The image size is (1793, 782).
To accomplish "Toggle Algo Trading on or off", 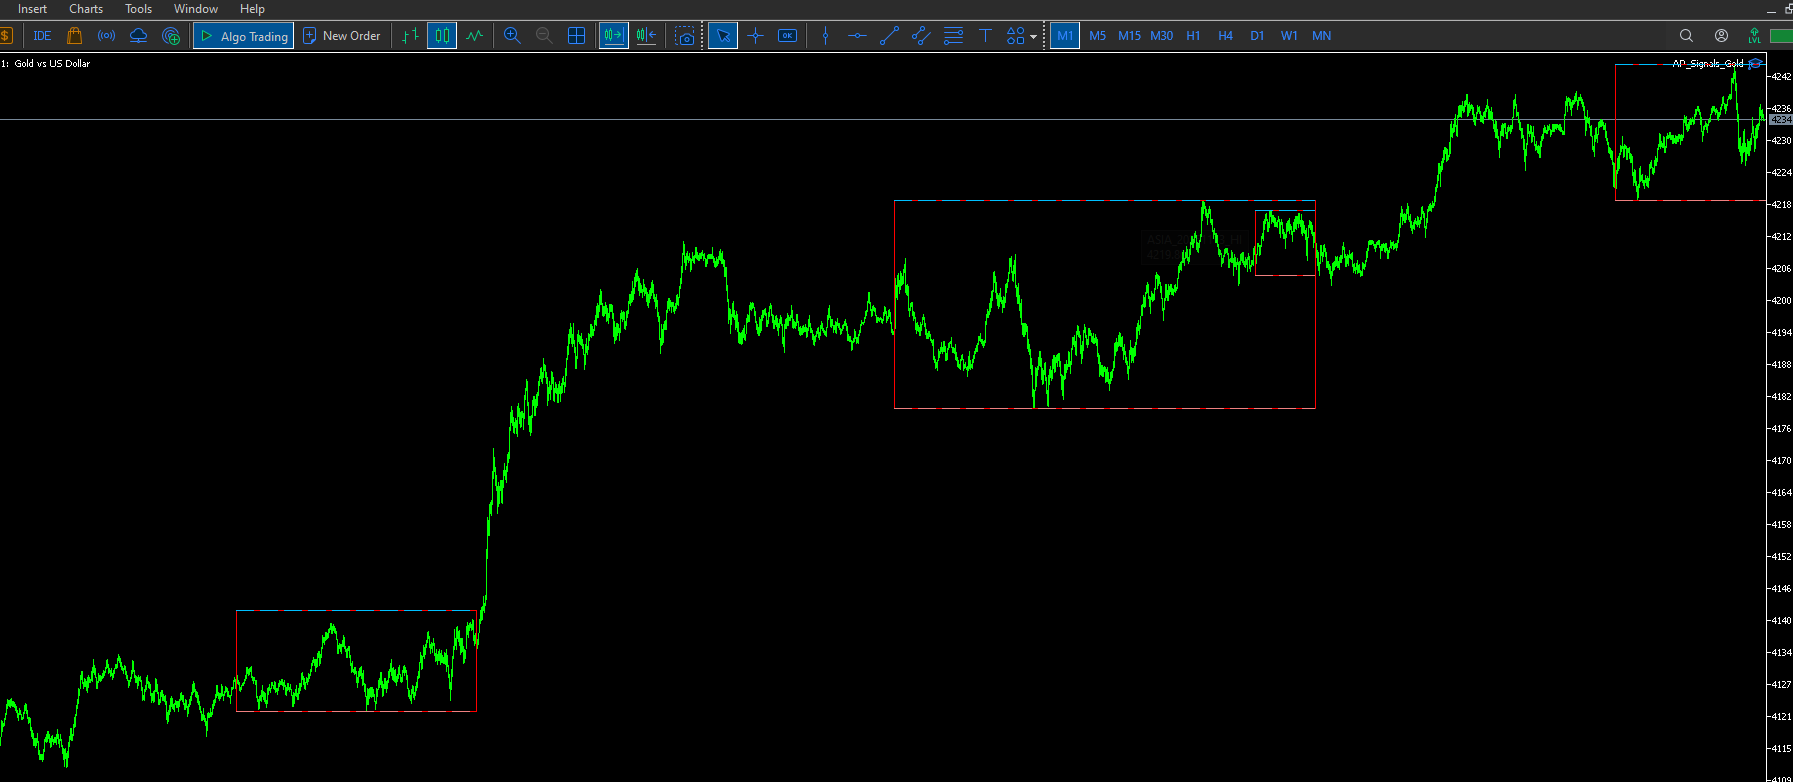I will (244, 36).
